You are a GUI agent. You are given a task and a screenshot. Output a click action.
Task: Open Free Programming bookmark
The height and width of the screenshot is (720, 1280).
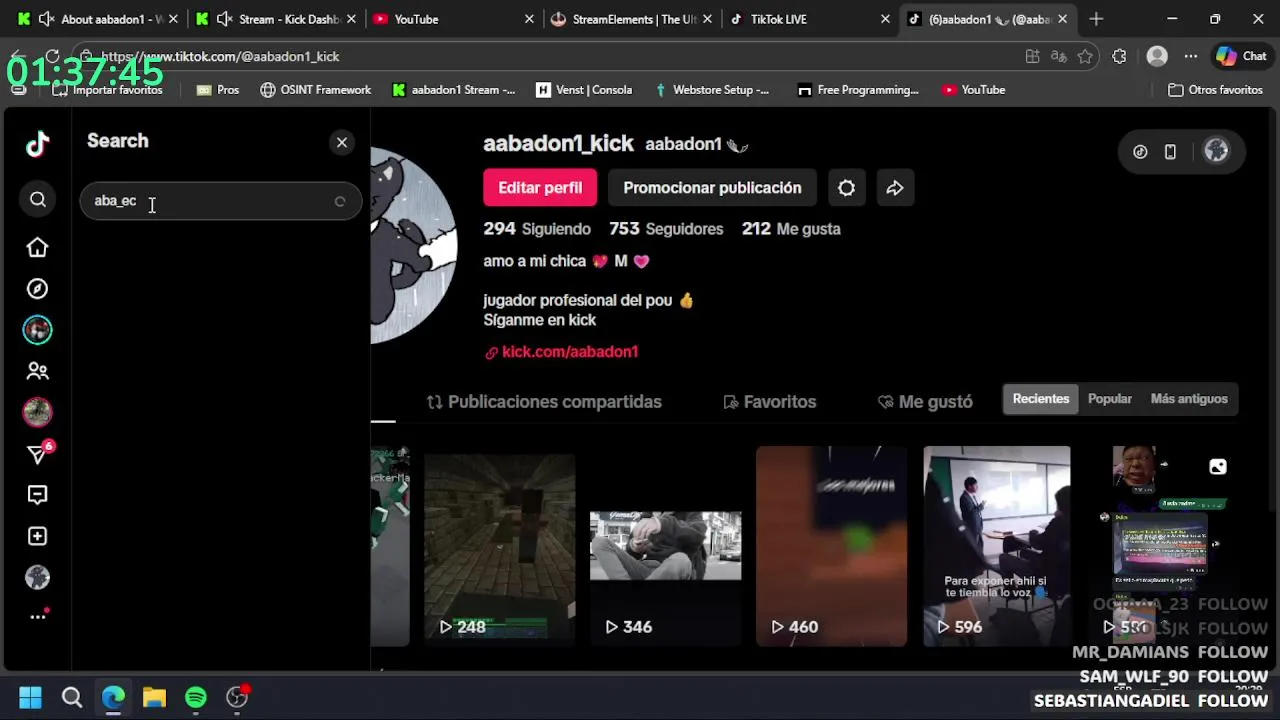[857, 90]
